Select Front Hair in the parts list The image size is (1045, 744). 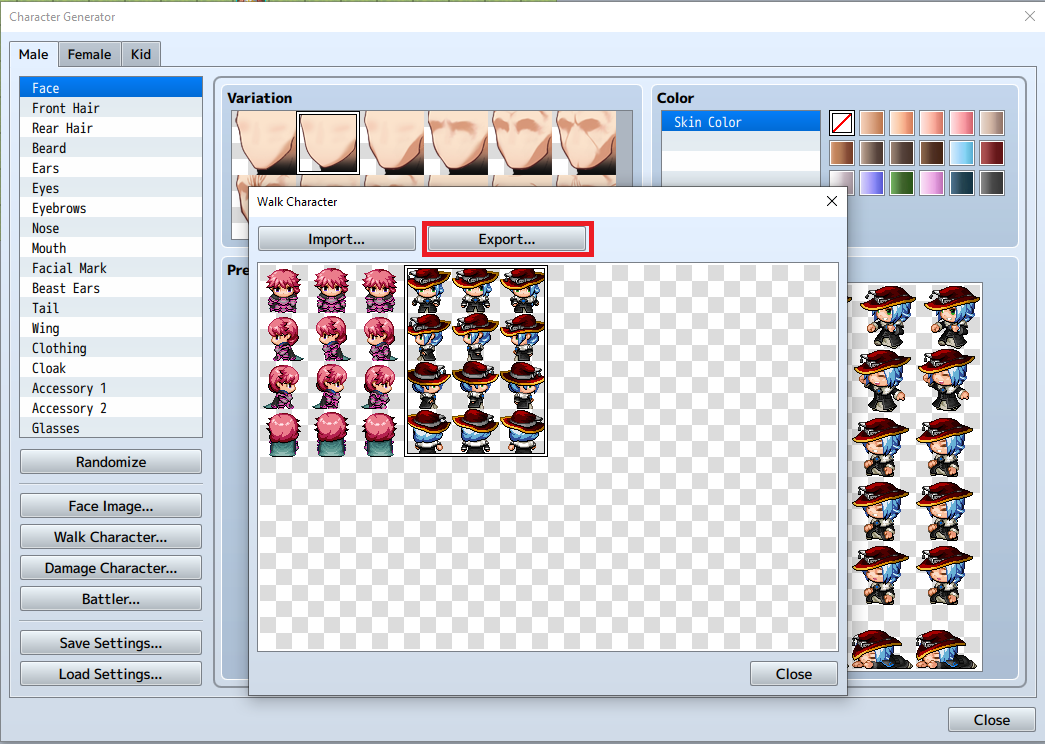[111, 107]
